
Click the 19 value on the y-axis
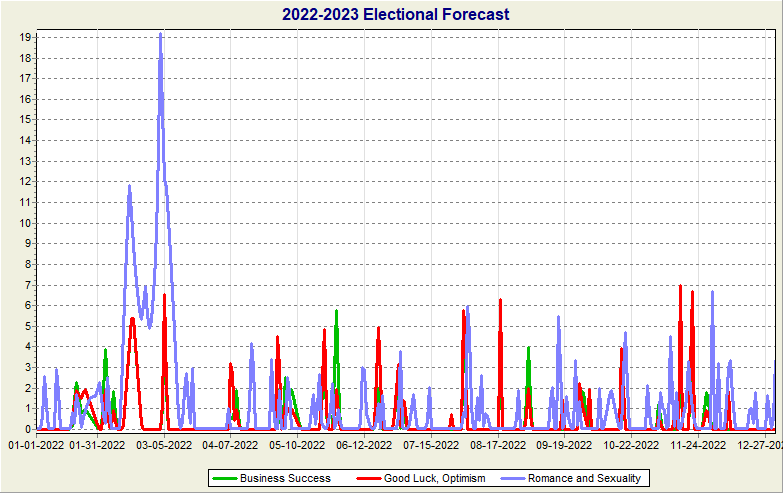22,37
